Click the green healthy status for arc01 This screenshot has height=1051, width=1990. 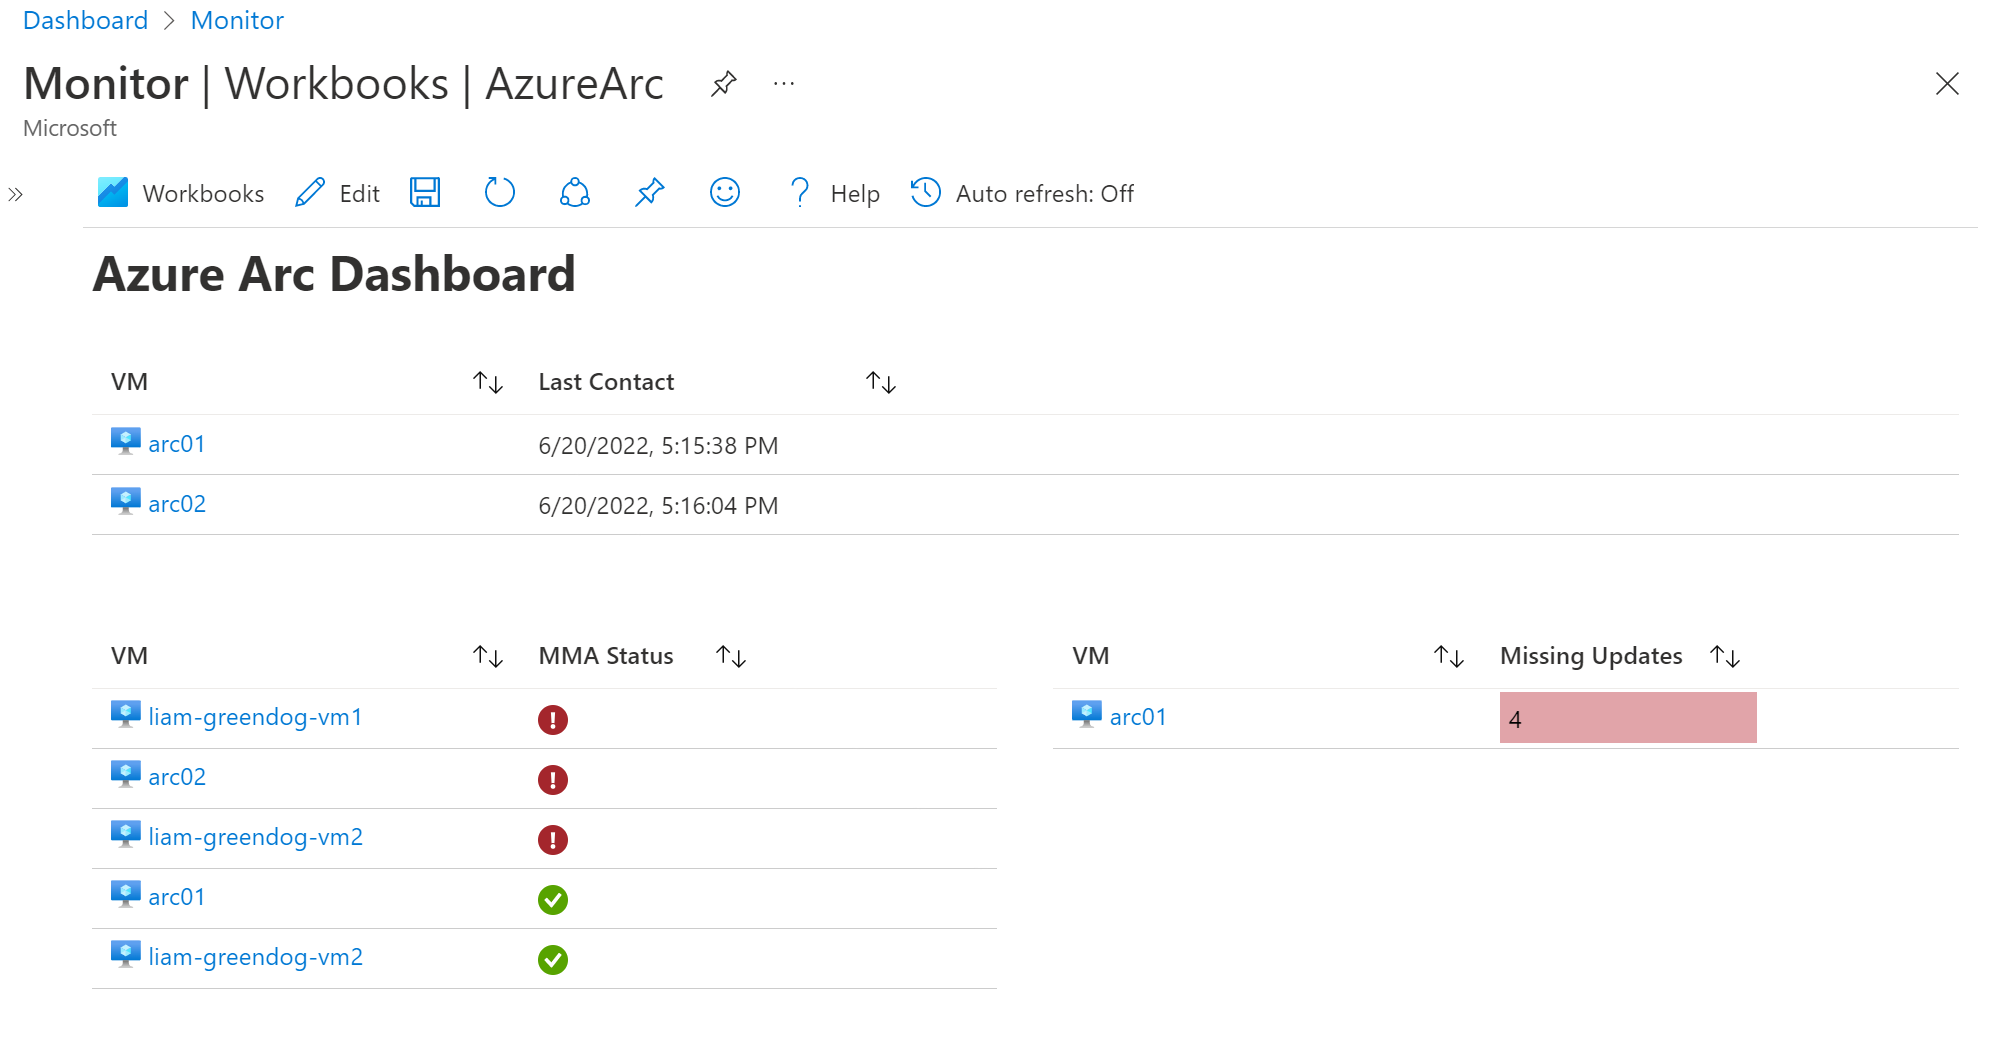pyautogui.click(x=553, y=899)
